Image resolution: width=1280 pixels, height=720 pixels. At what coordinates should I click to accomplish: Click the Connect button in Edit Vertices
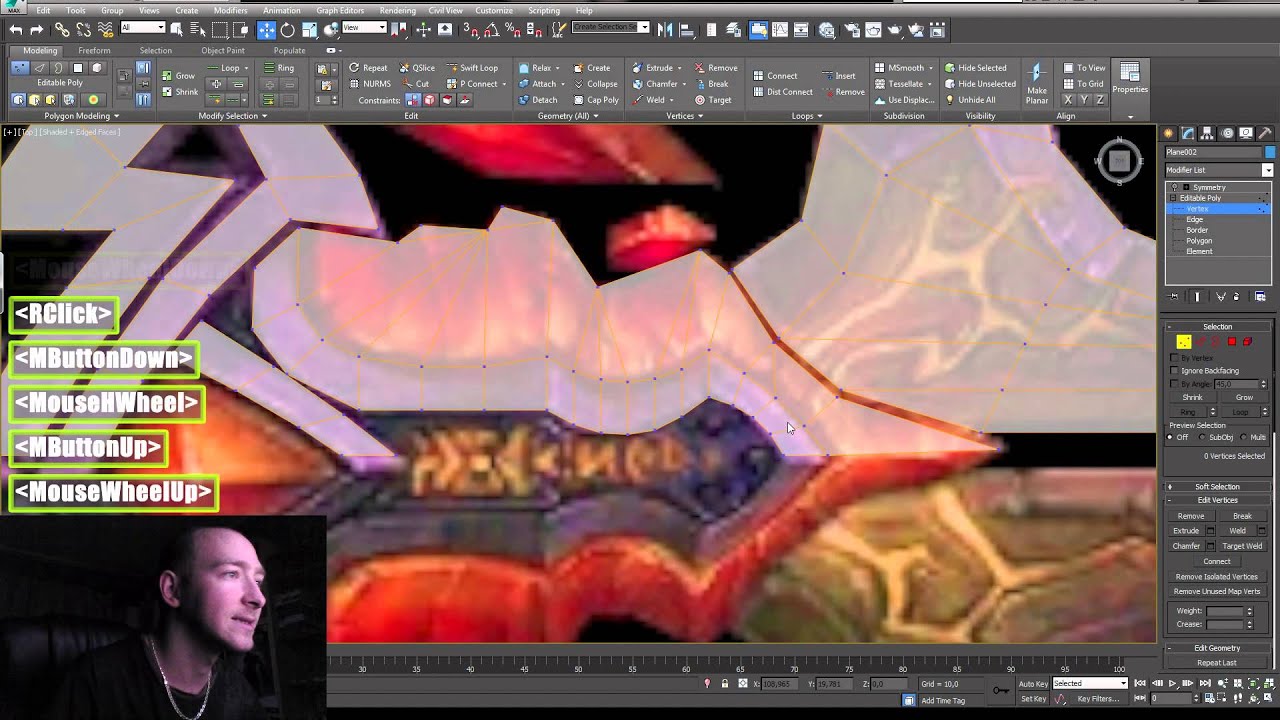coord(1217,561)
